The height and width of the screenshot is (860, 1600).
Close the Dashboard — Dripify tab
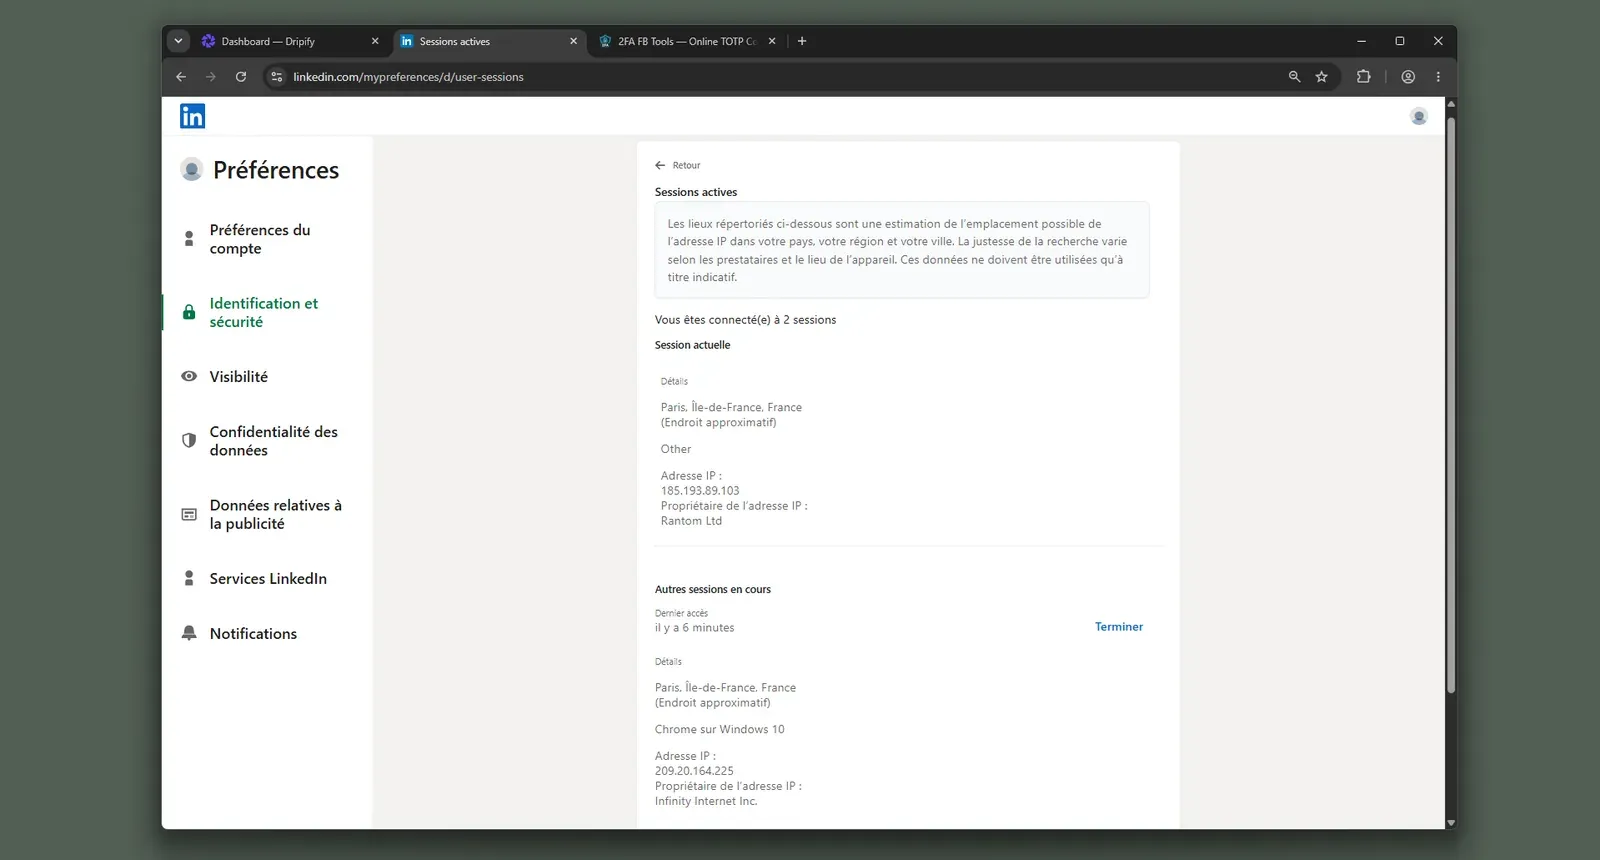375,41
